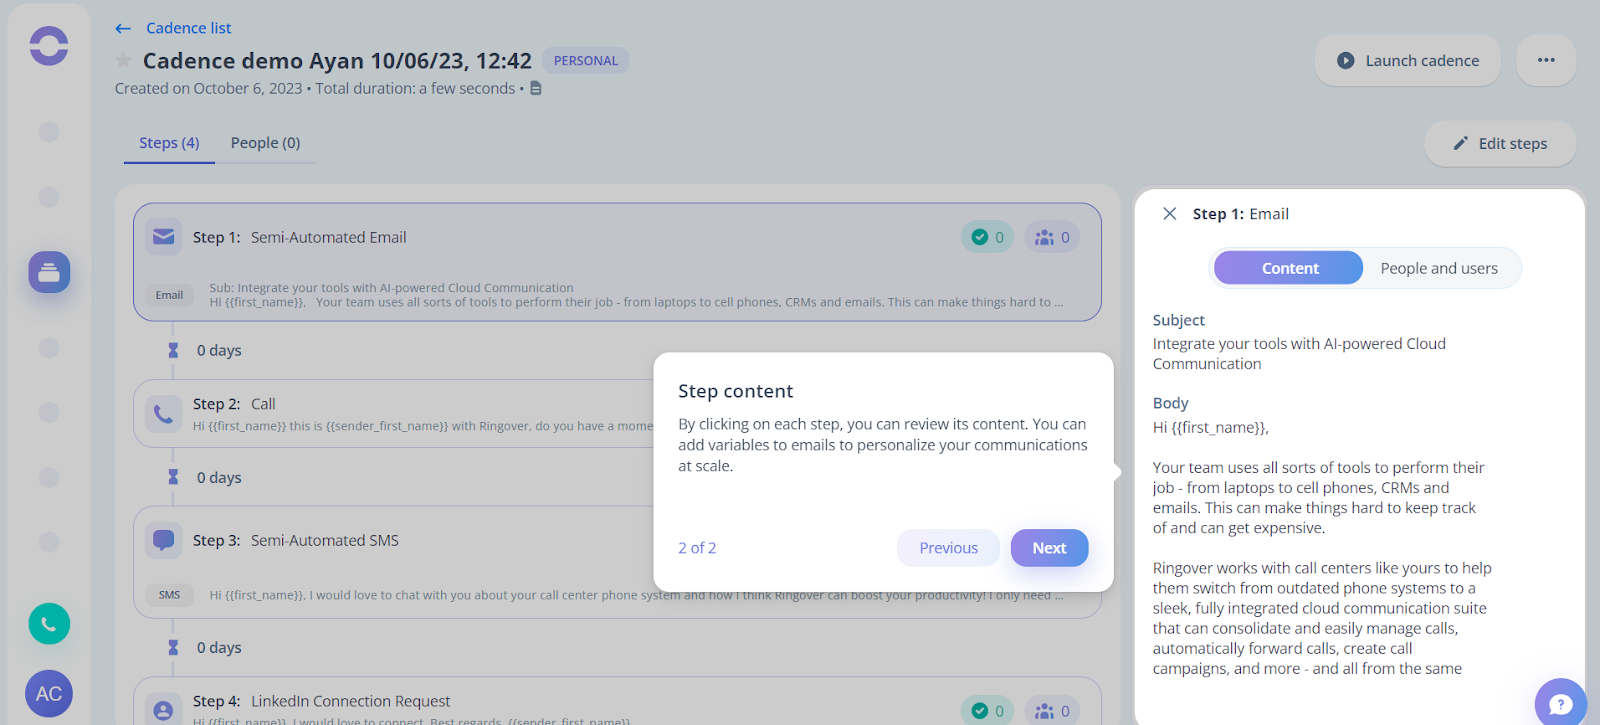
Task: Select the People and users tab
Action: tap(1439, 268)
